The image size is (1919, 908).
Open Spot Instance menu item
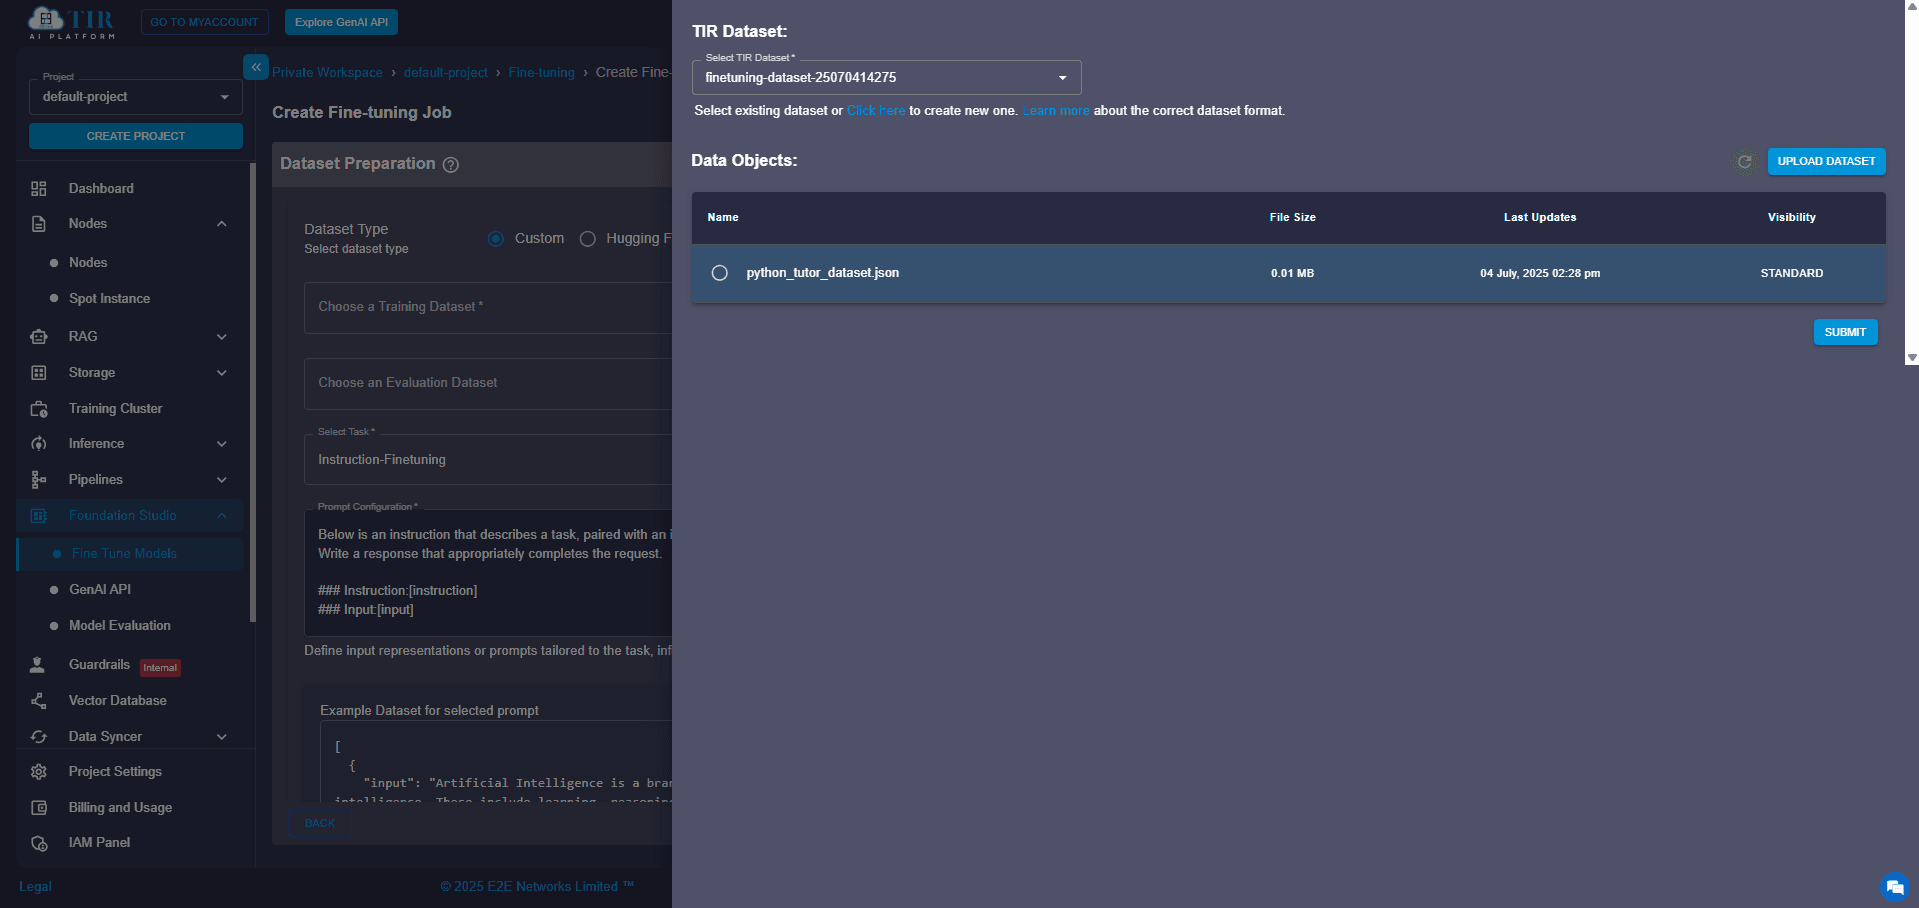(x=110, y=299)
